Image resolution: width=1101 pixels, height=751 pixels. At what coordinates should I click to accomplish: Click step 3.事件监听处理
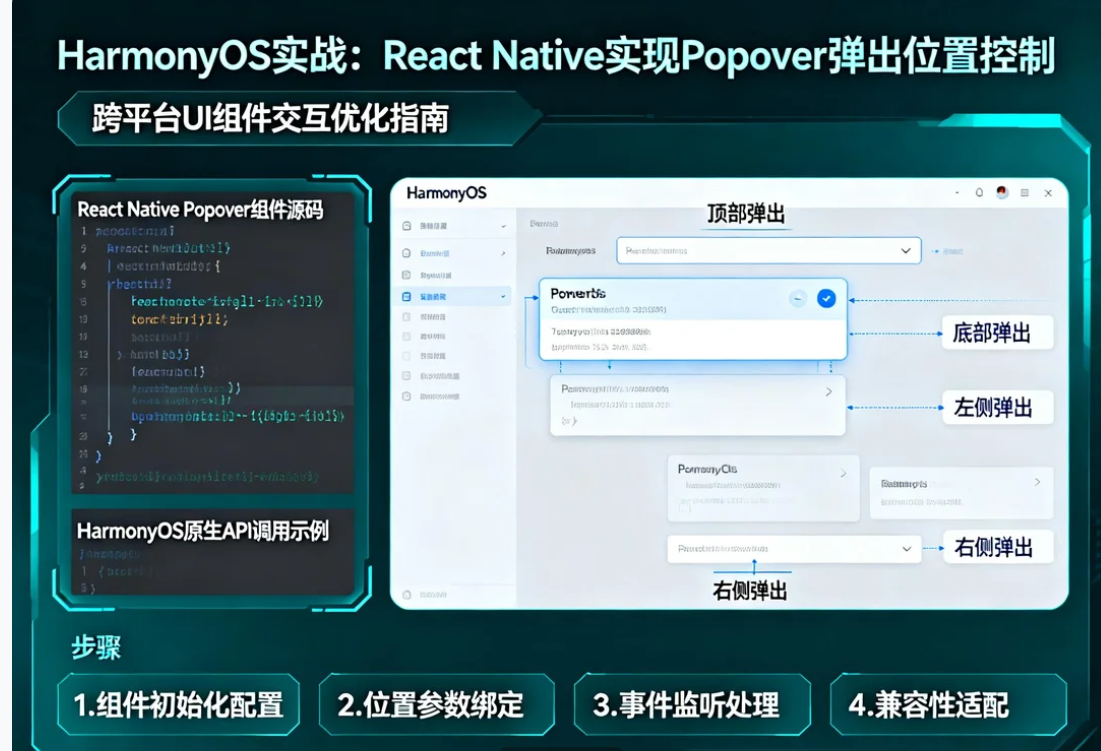click(x=692, y=705)
